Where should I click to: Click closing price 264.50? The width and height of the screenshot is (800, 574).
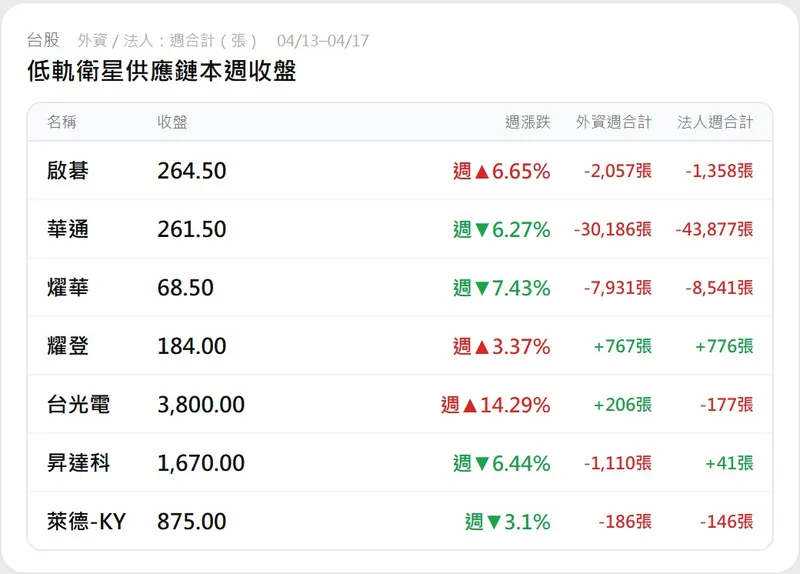coord(192,171)
